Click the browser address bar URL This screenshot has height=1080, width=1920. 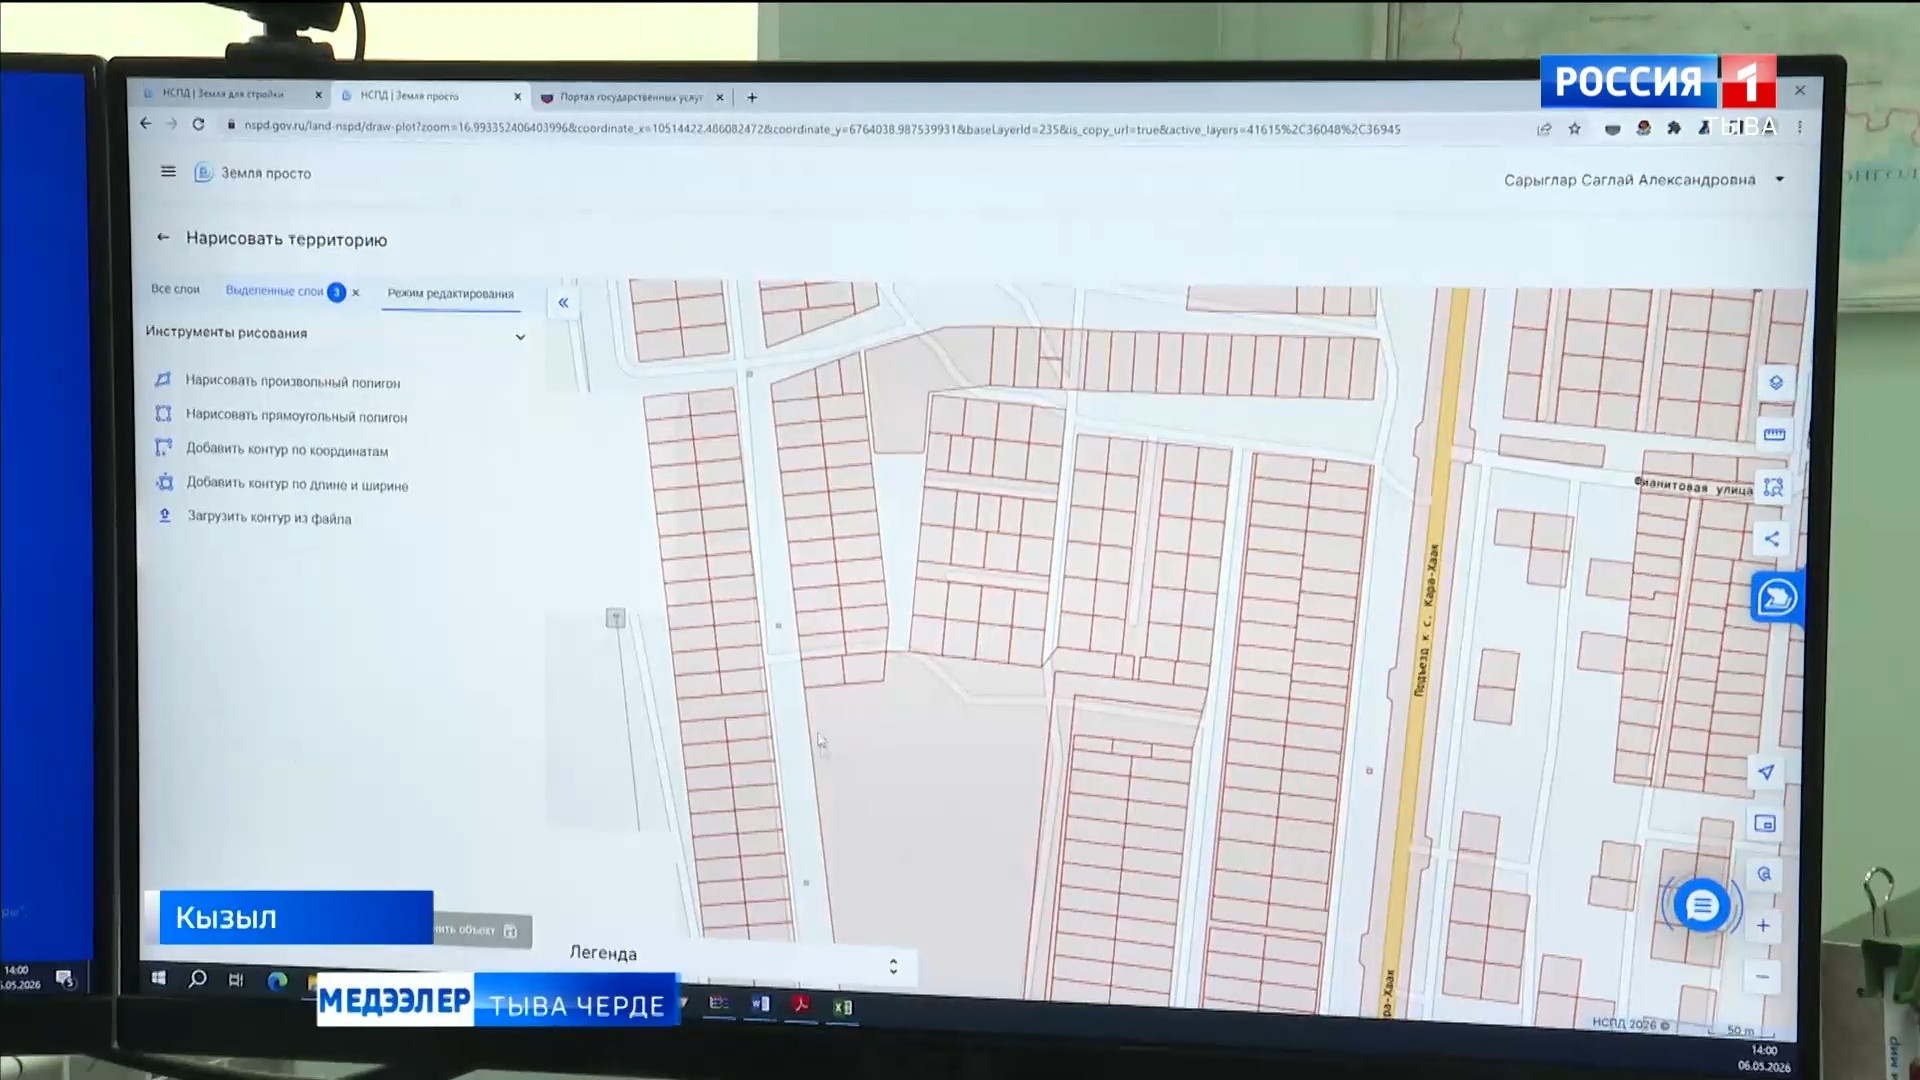coord(822,128)
